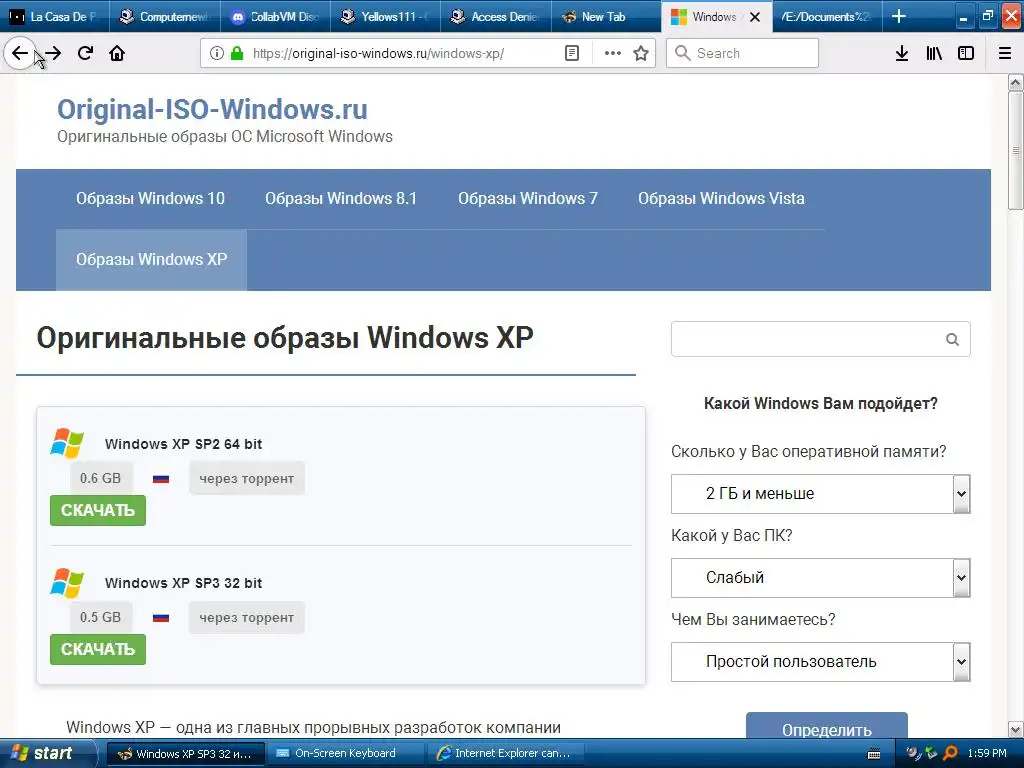Screen dimensions: 1024x768
Task: Click the orange magnifier tray icon
Action: point(950,753)
